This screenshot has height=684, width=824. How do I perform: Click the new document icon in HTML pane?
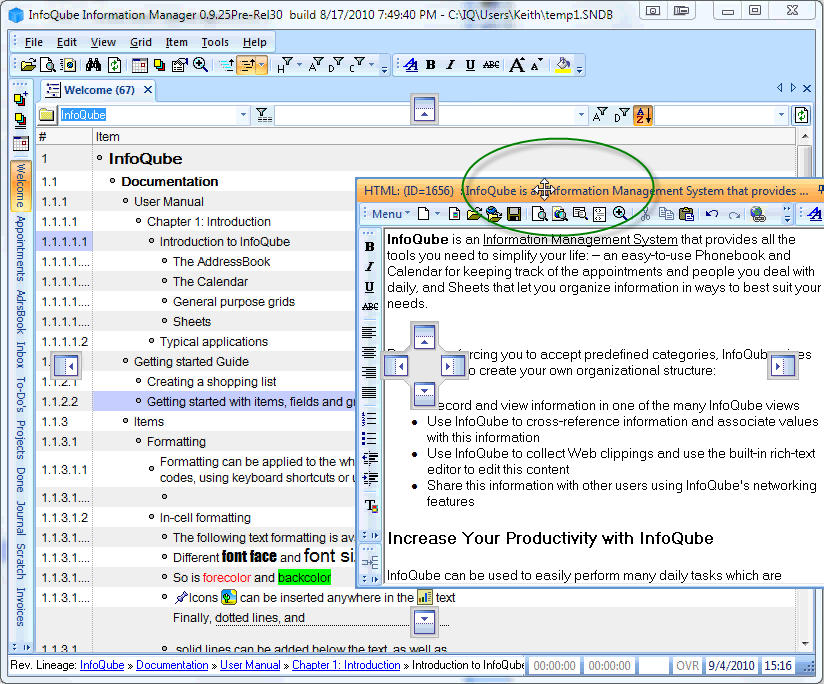[423, 214]
